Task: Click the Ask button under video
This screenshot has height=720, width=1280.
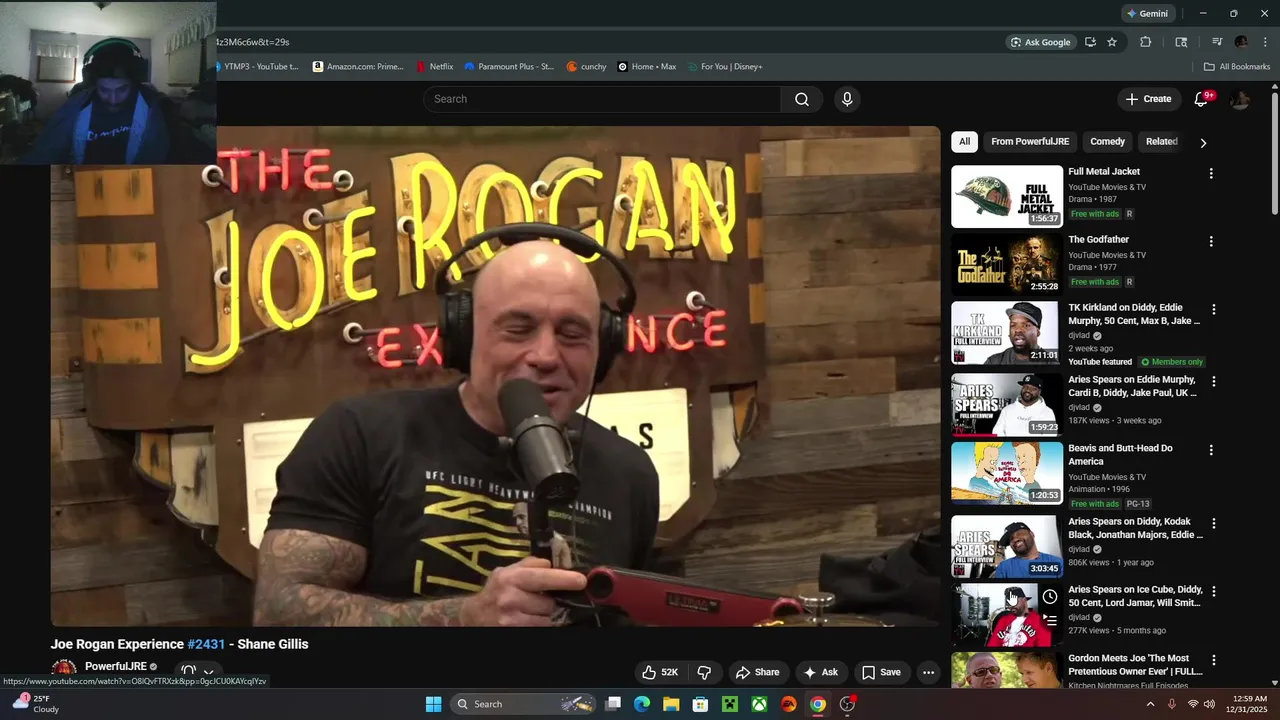Action: (x=821, y=672)
